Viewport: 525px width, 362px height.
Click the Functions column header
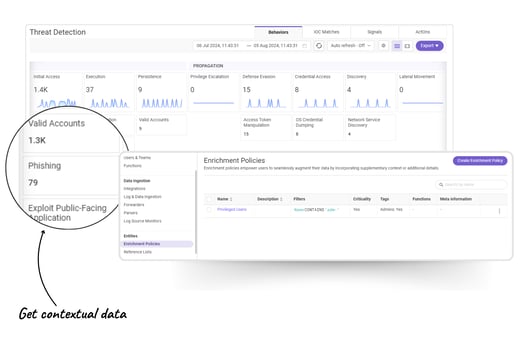[422, 199]
